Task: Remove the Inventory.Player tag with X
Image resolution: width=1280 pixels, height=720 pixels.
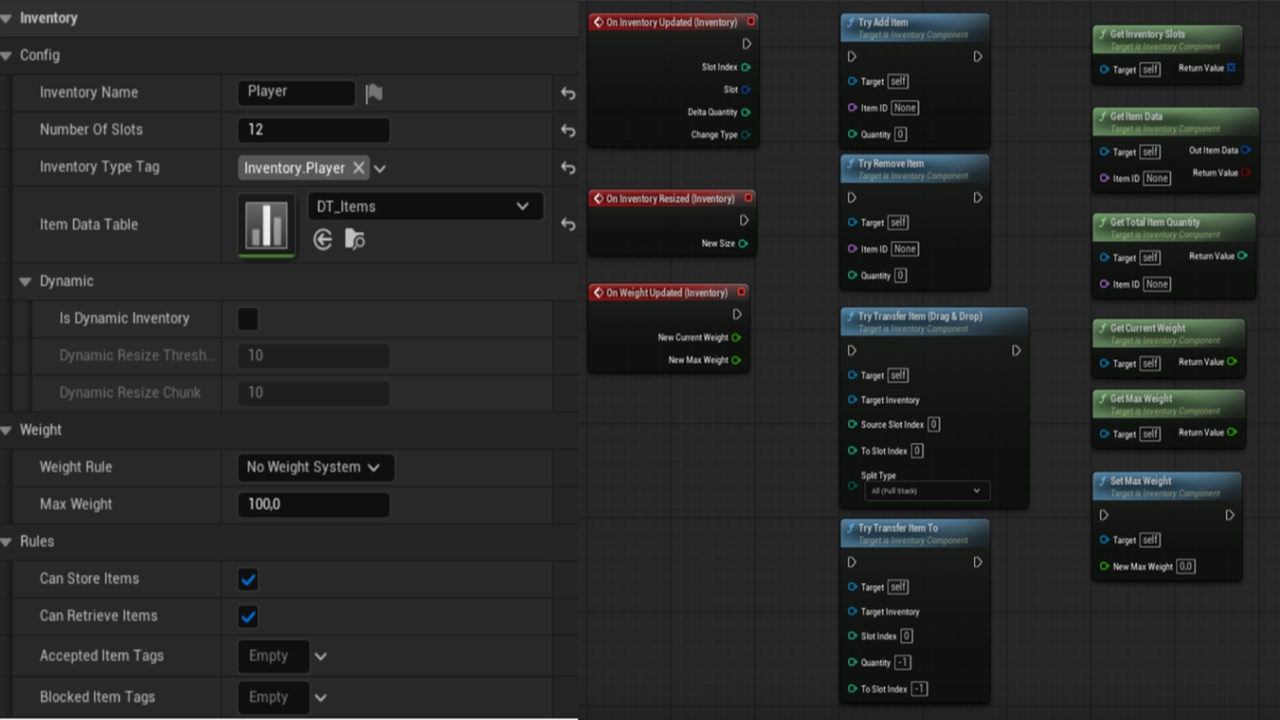Action: 358,168
